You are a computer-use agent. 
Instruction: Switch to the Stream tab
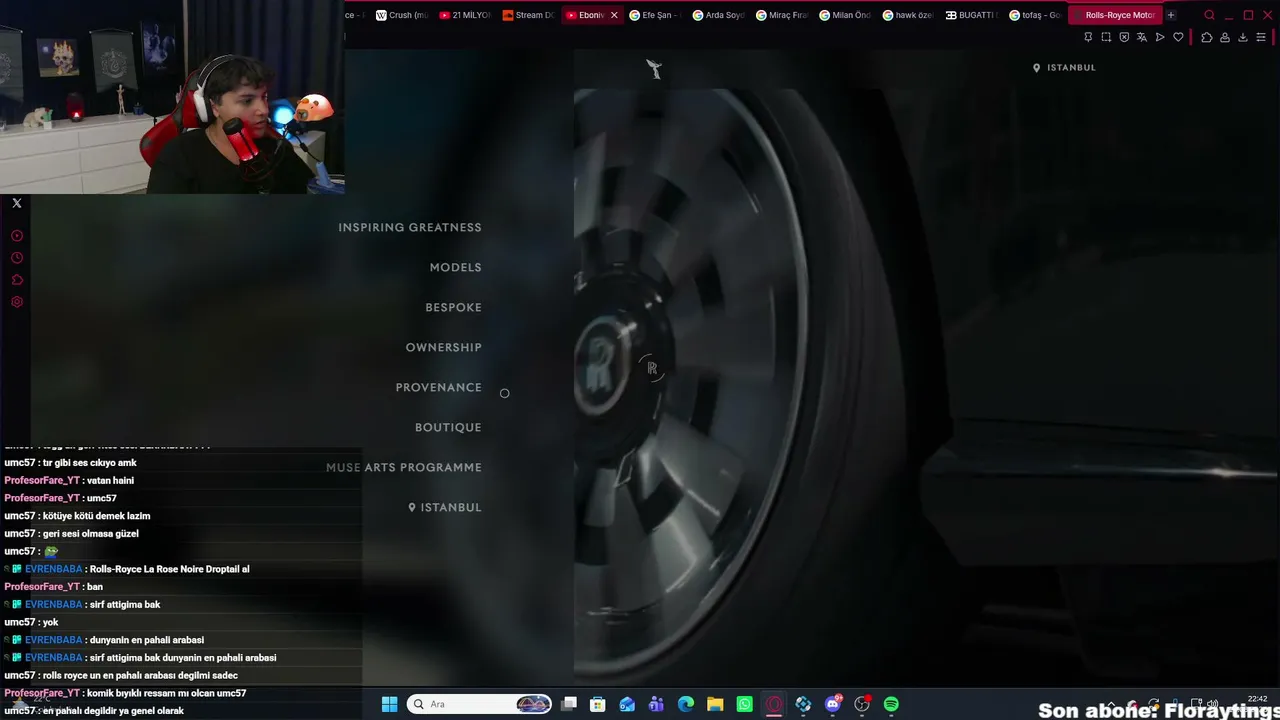pos(528,15)
